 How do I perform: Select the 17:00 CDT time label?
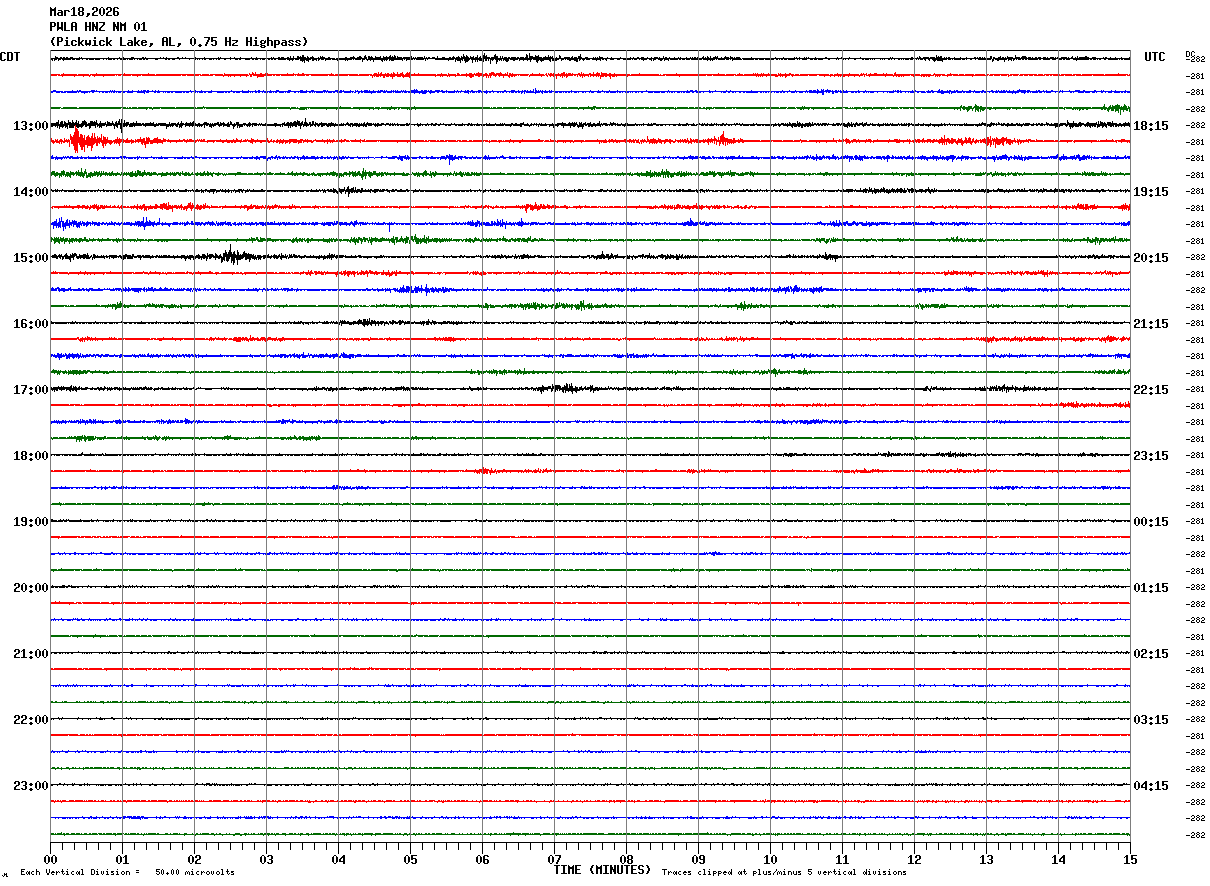30,390
